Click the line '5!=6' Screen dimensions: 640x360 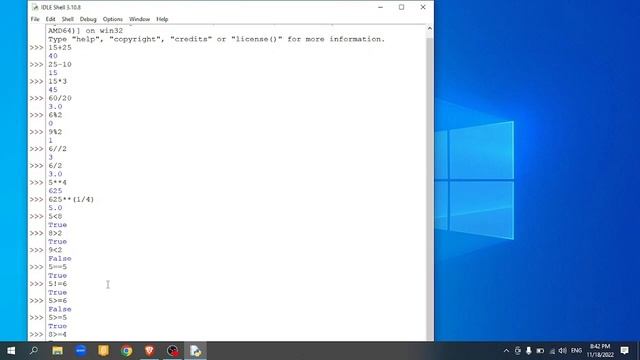tap(58, 284)
